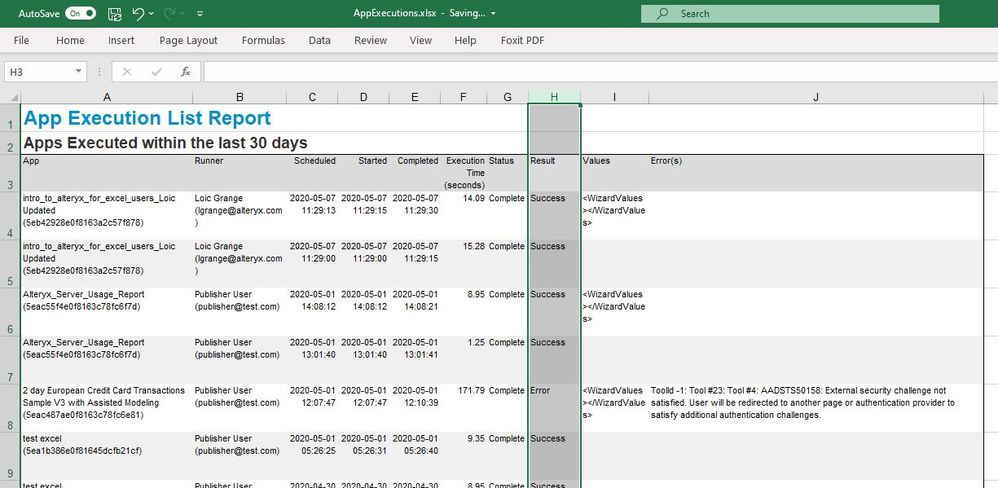Switch to the Home tab
The image size is (998, 488).
pos(70,40)
